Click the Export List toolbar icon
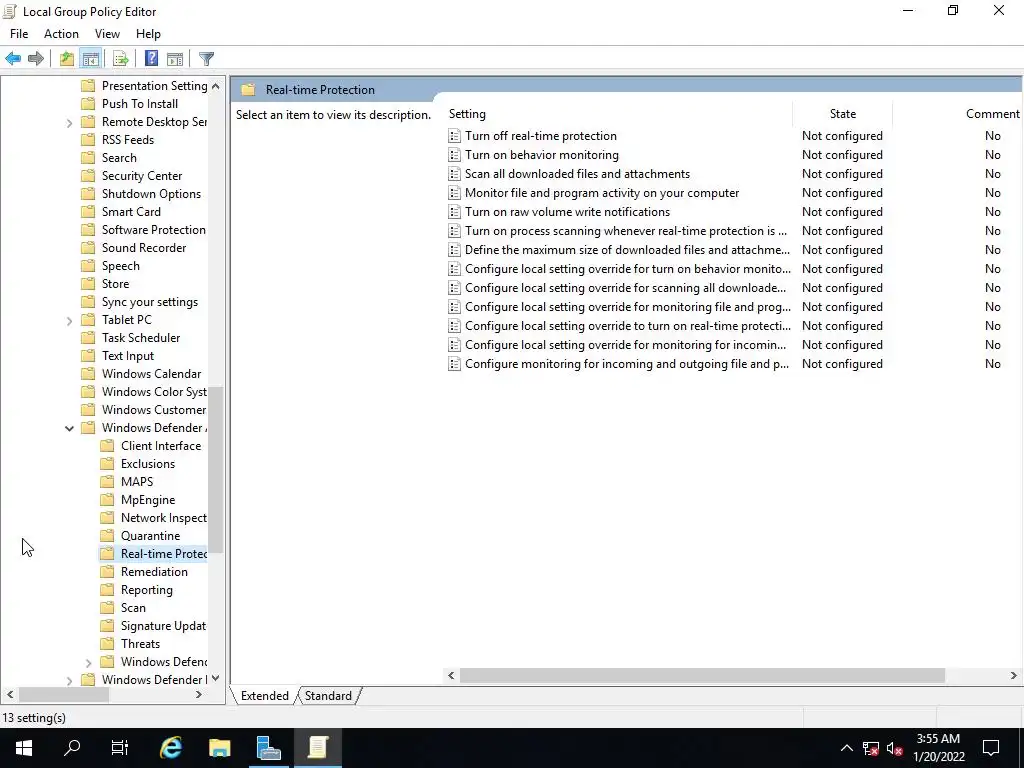Screen dimensions: 1024x768 tap(121, 59)
